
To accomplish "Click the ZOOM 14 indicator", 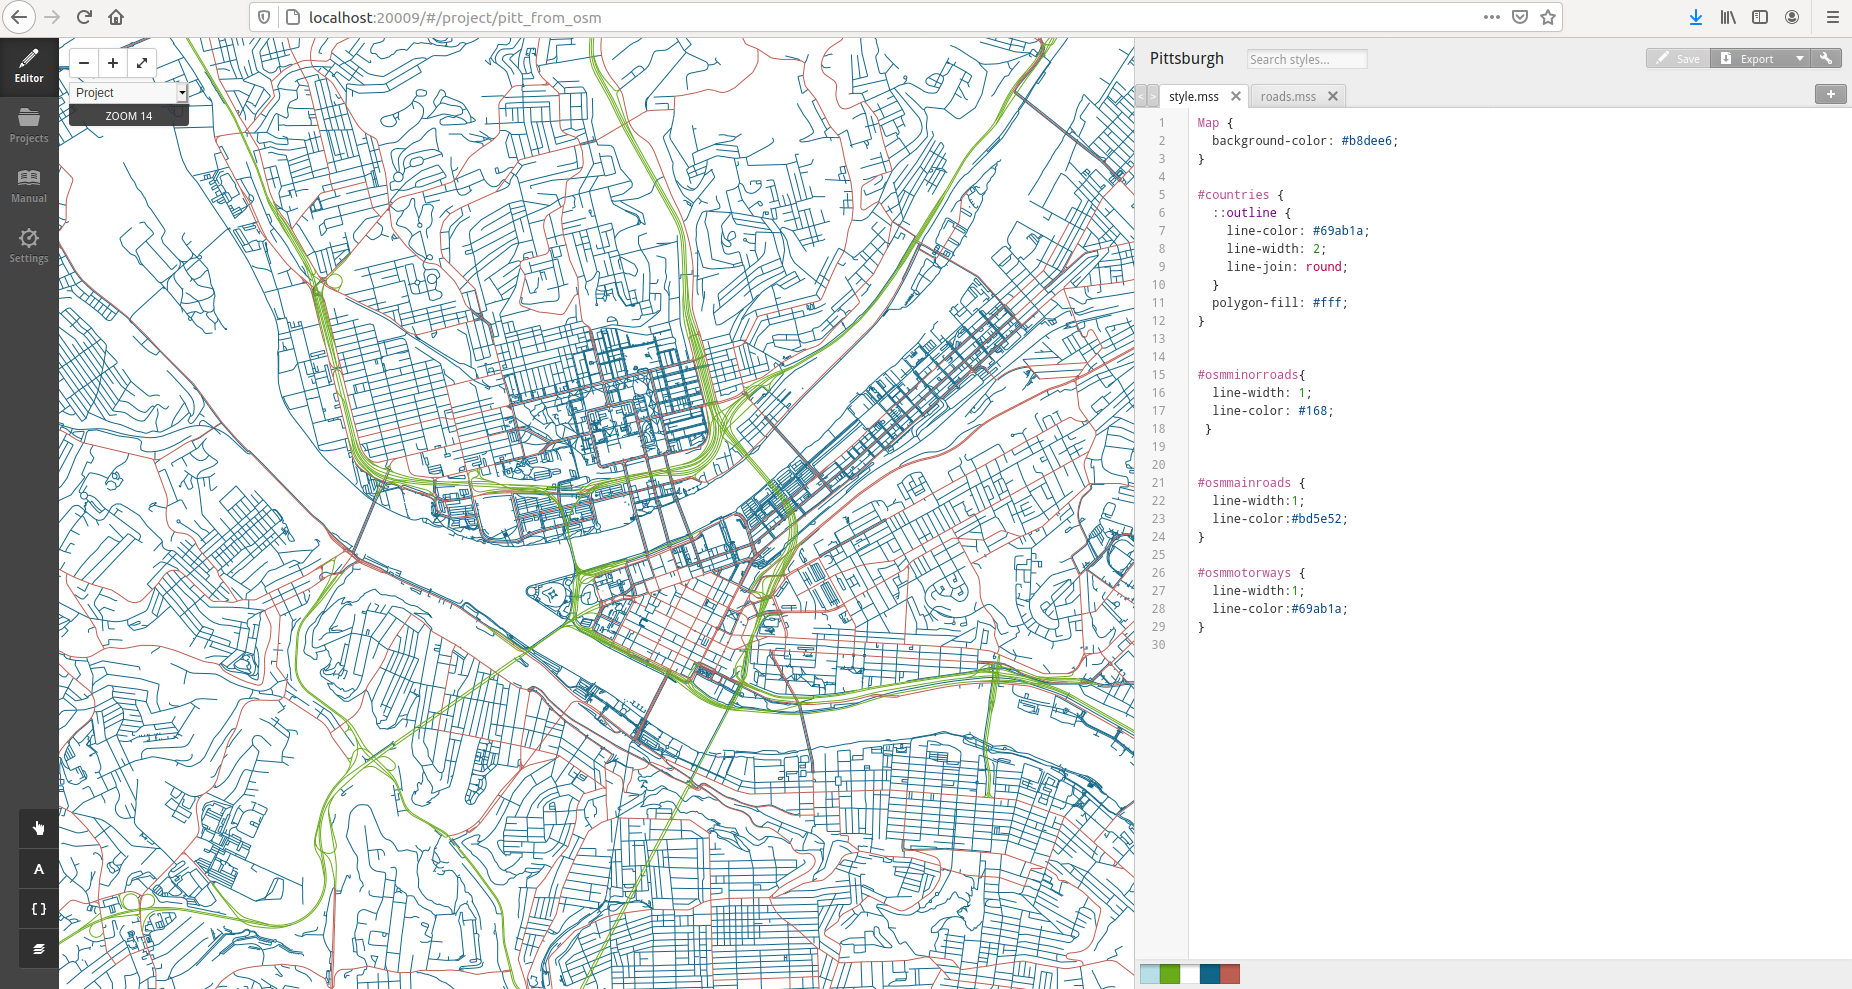I will pyautogui.click(x=129, y=116).
